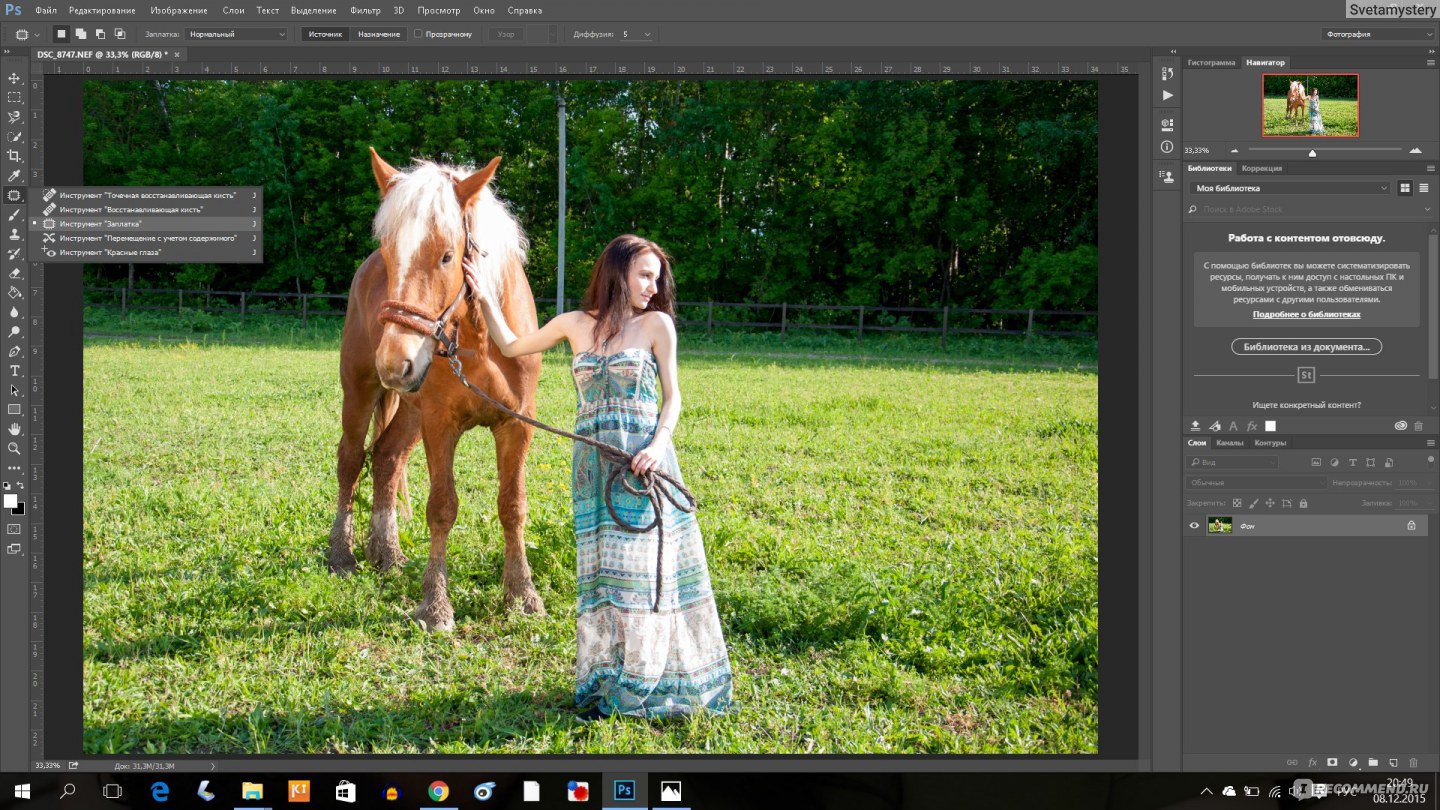Open the Заплатка mode dropdown "Нормальный"
This screenshot has width=1440, height=810.
point(237,34)
